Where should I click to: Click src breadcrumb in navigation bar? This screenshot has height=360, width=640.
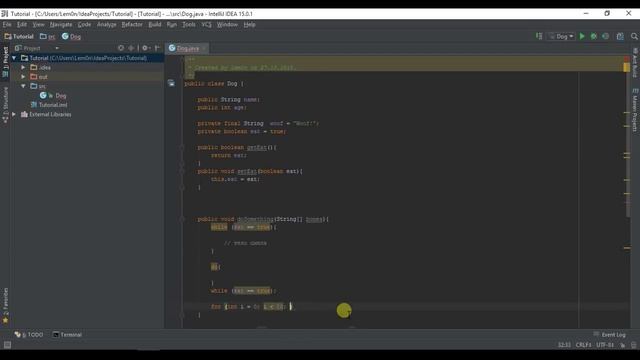pyautogui.click(x=47, y=36)
